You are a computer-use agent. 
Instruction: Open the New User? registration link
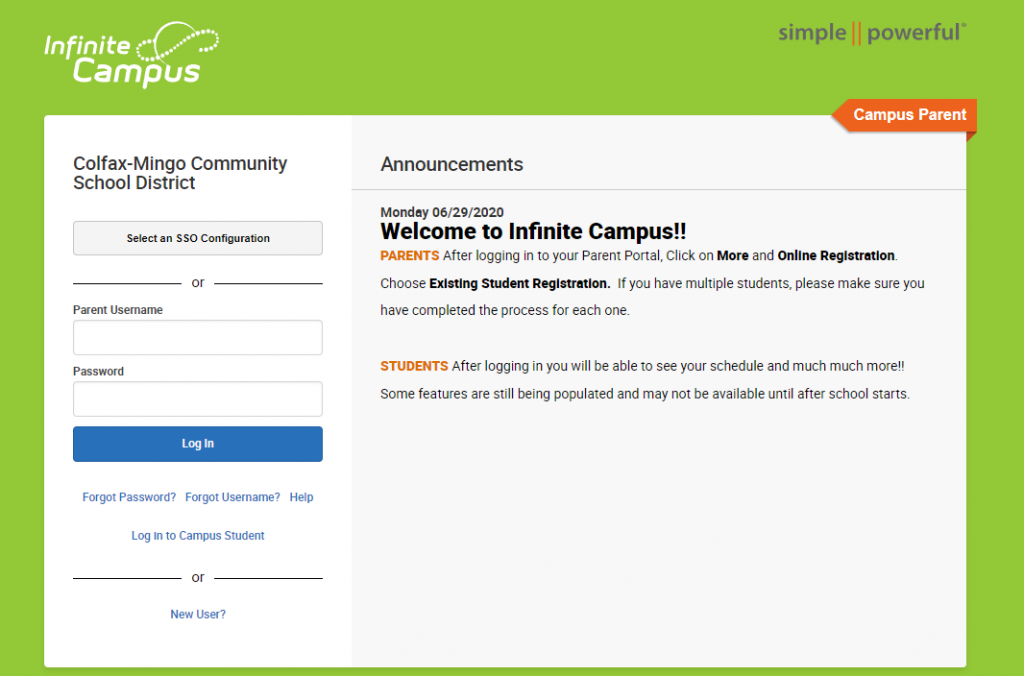pos(197,613)
